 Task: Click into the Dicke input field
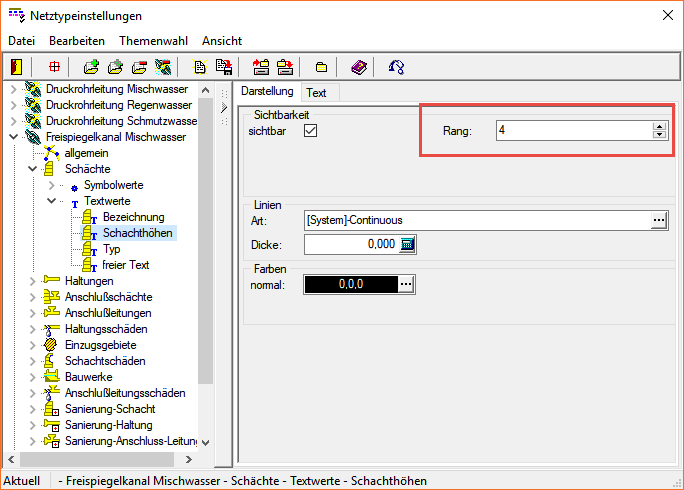tap(350, 245)
